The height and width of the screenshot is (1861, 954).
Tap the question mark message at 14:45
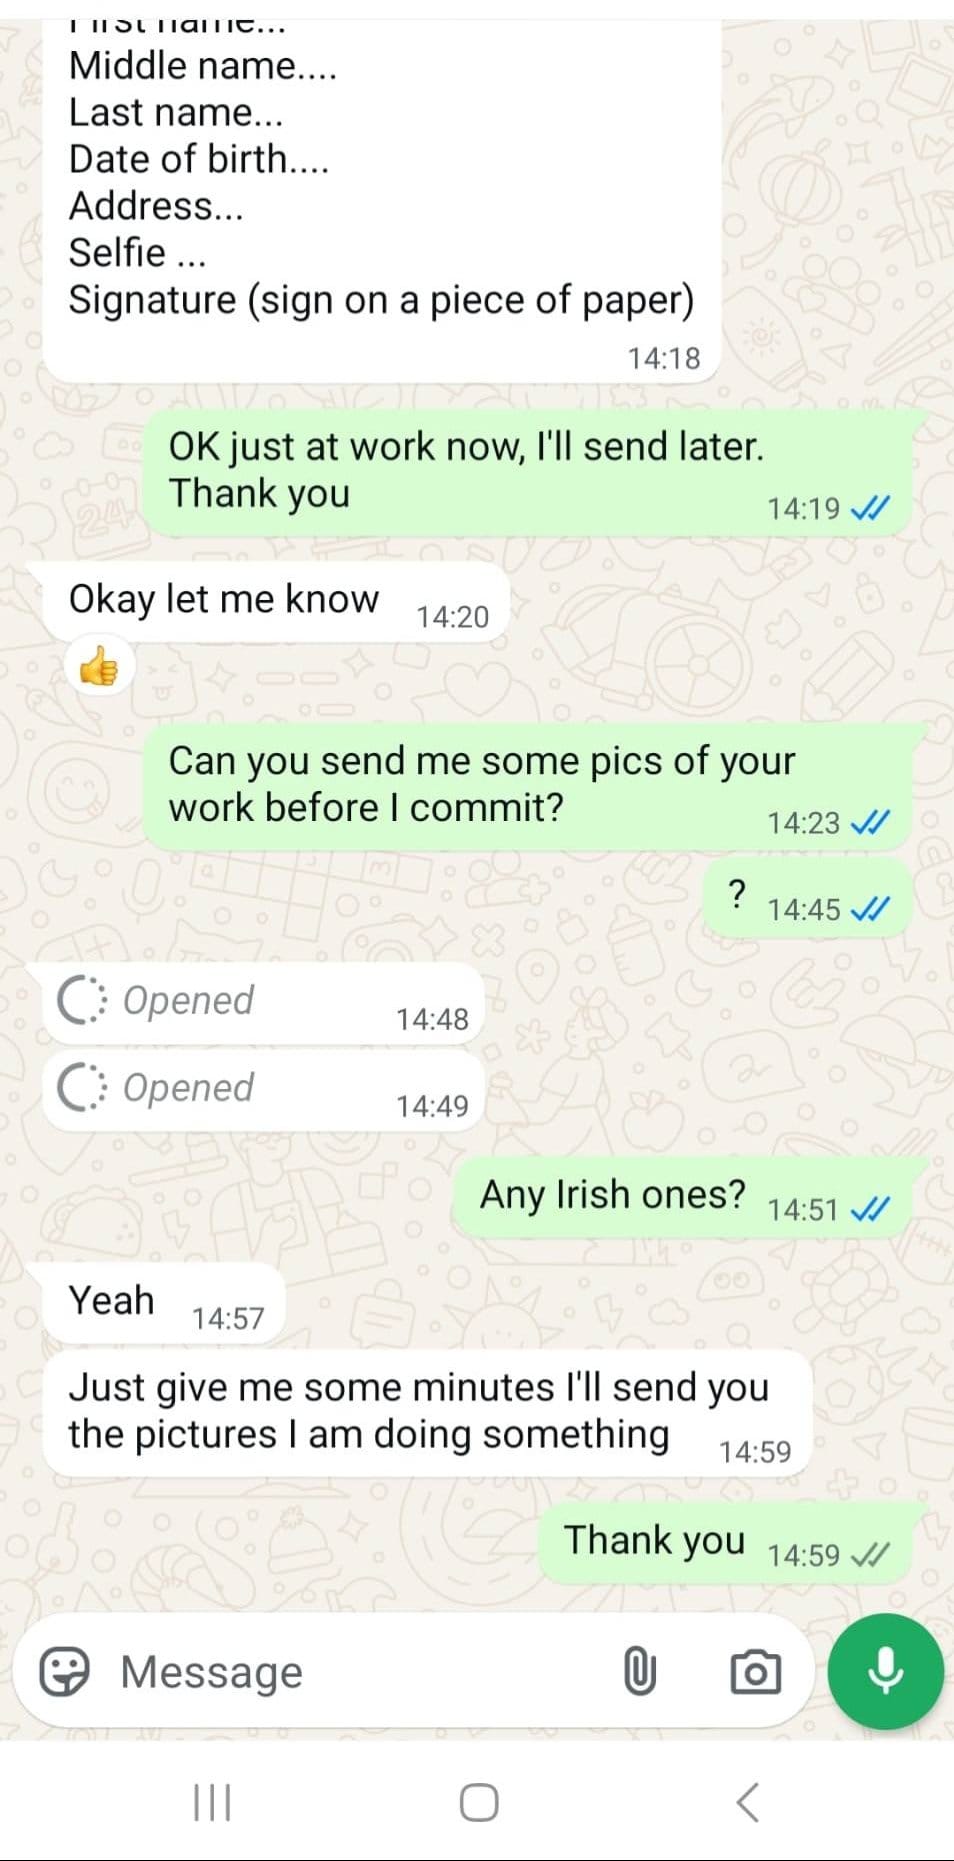click(807, 896)
